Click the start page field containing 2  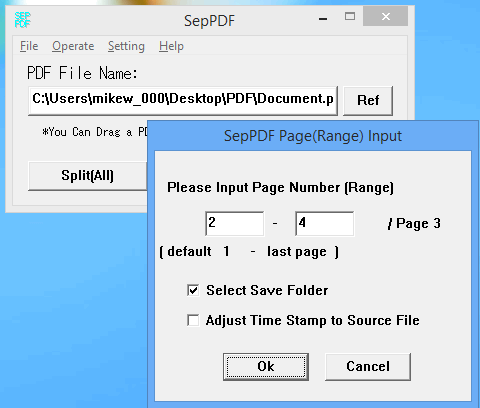(x=235, y=223)
